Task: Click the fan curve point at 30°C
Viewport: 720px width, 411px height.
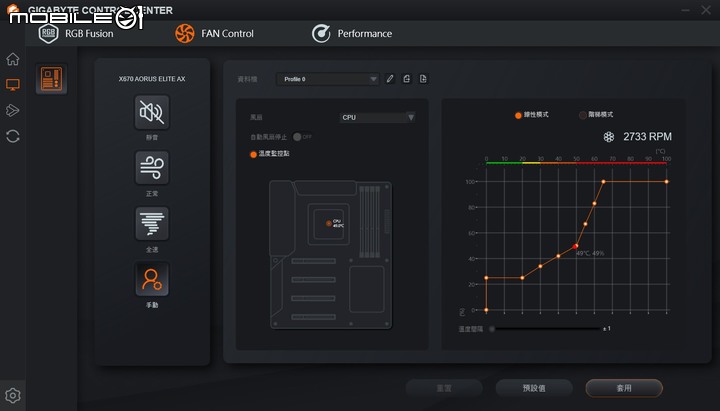Action: click(x=540, y=266)
